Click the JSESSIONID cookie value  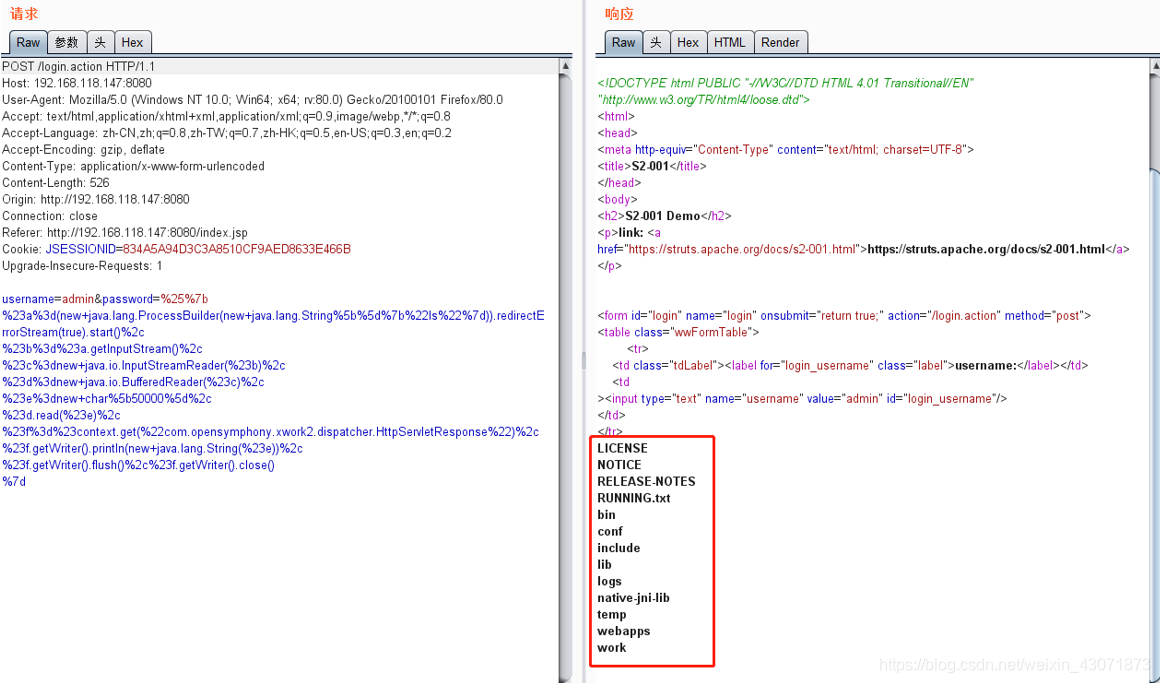237,249
